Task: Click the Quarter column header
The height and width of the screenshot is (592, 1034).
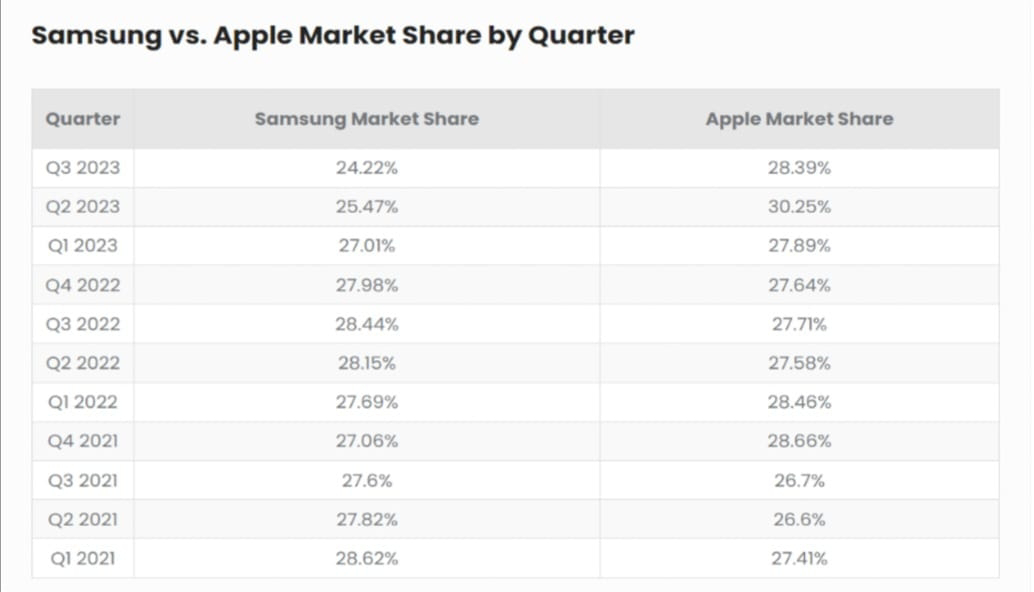Action: point(83,119)
